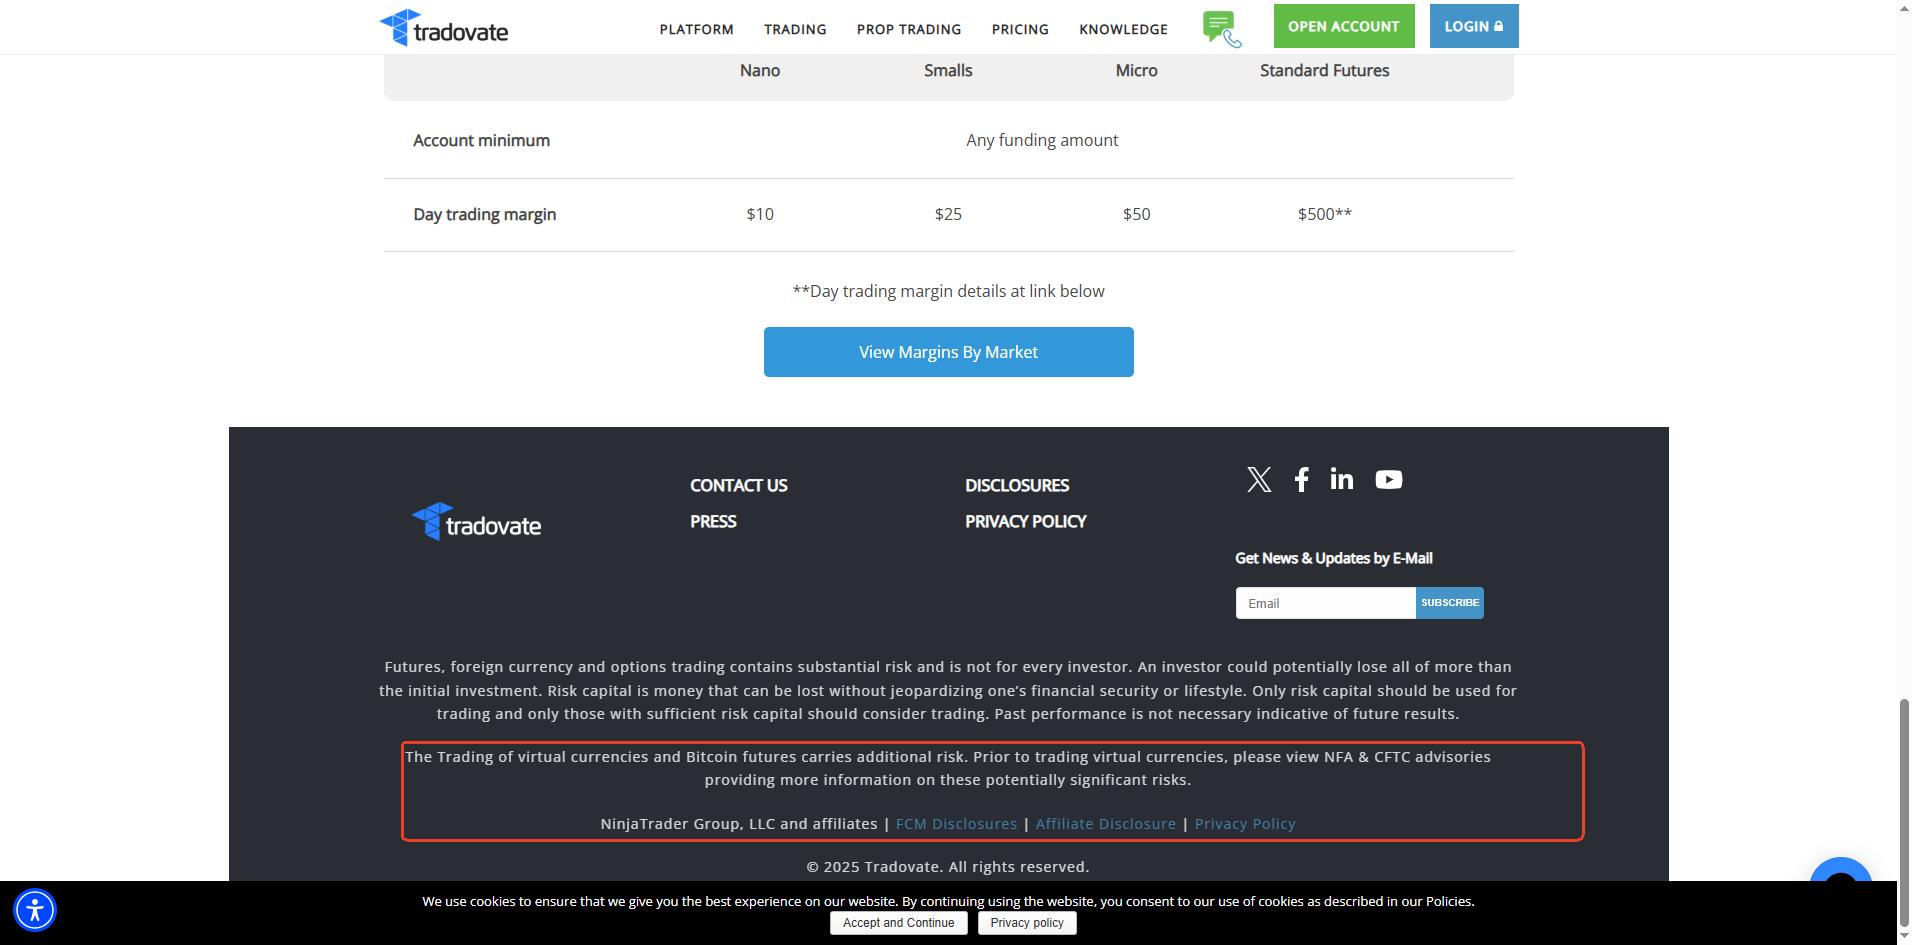This screenshot has width=1912, height=945.
Task: Open Privacy policy from cookie banner
Action: pos(1027,923)
